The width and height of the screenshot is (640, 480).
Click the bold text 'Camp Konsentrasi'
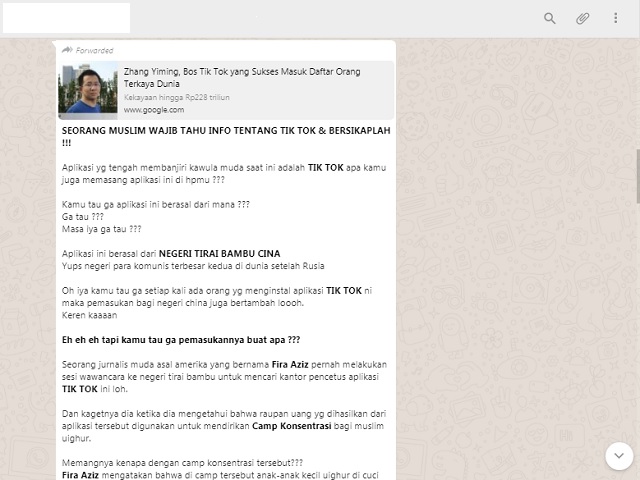click(291, 426)
